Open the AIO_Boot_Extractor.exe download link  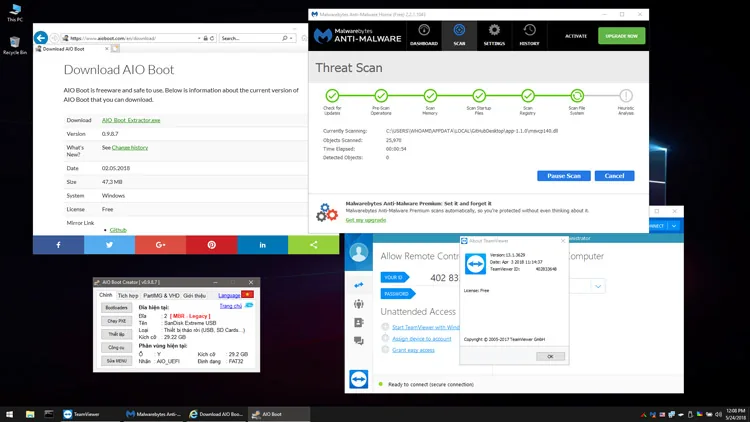(131, 120)
